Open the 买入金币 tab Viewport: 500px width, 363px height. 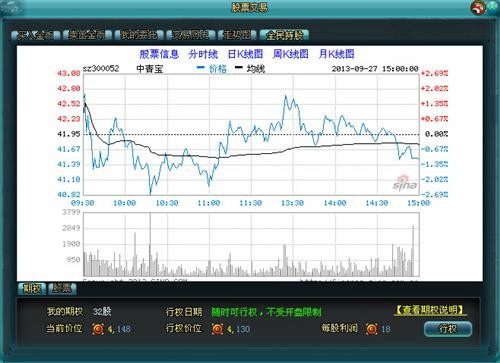point(35,35)
